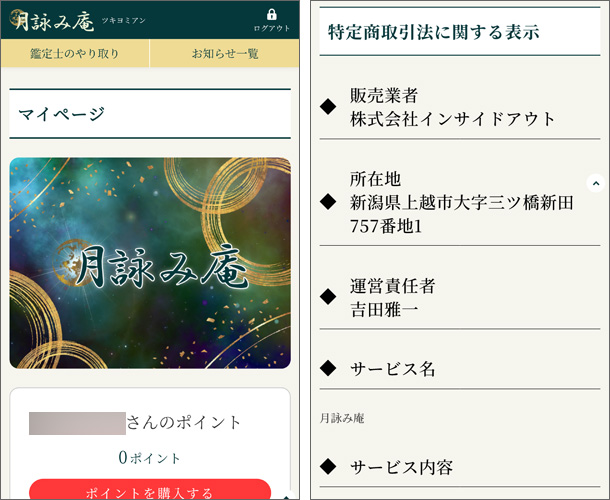Click the diamond bullet beside 販売業者

(327, 107)
